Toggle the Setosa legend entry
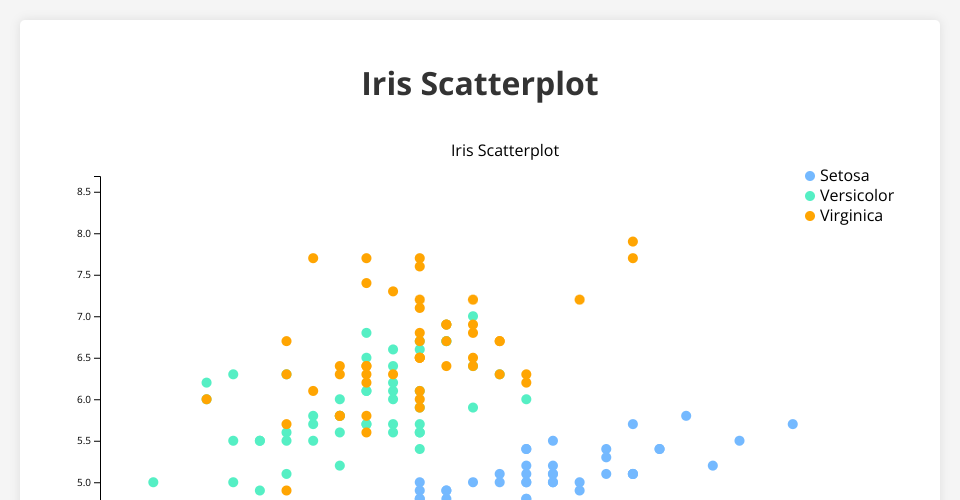Image resolution: width=960 pixels, height=500 pixels. [844, 176]
